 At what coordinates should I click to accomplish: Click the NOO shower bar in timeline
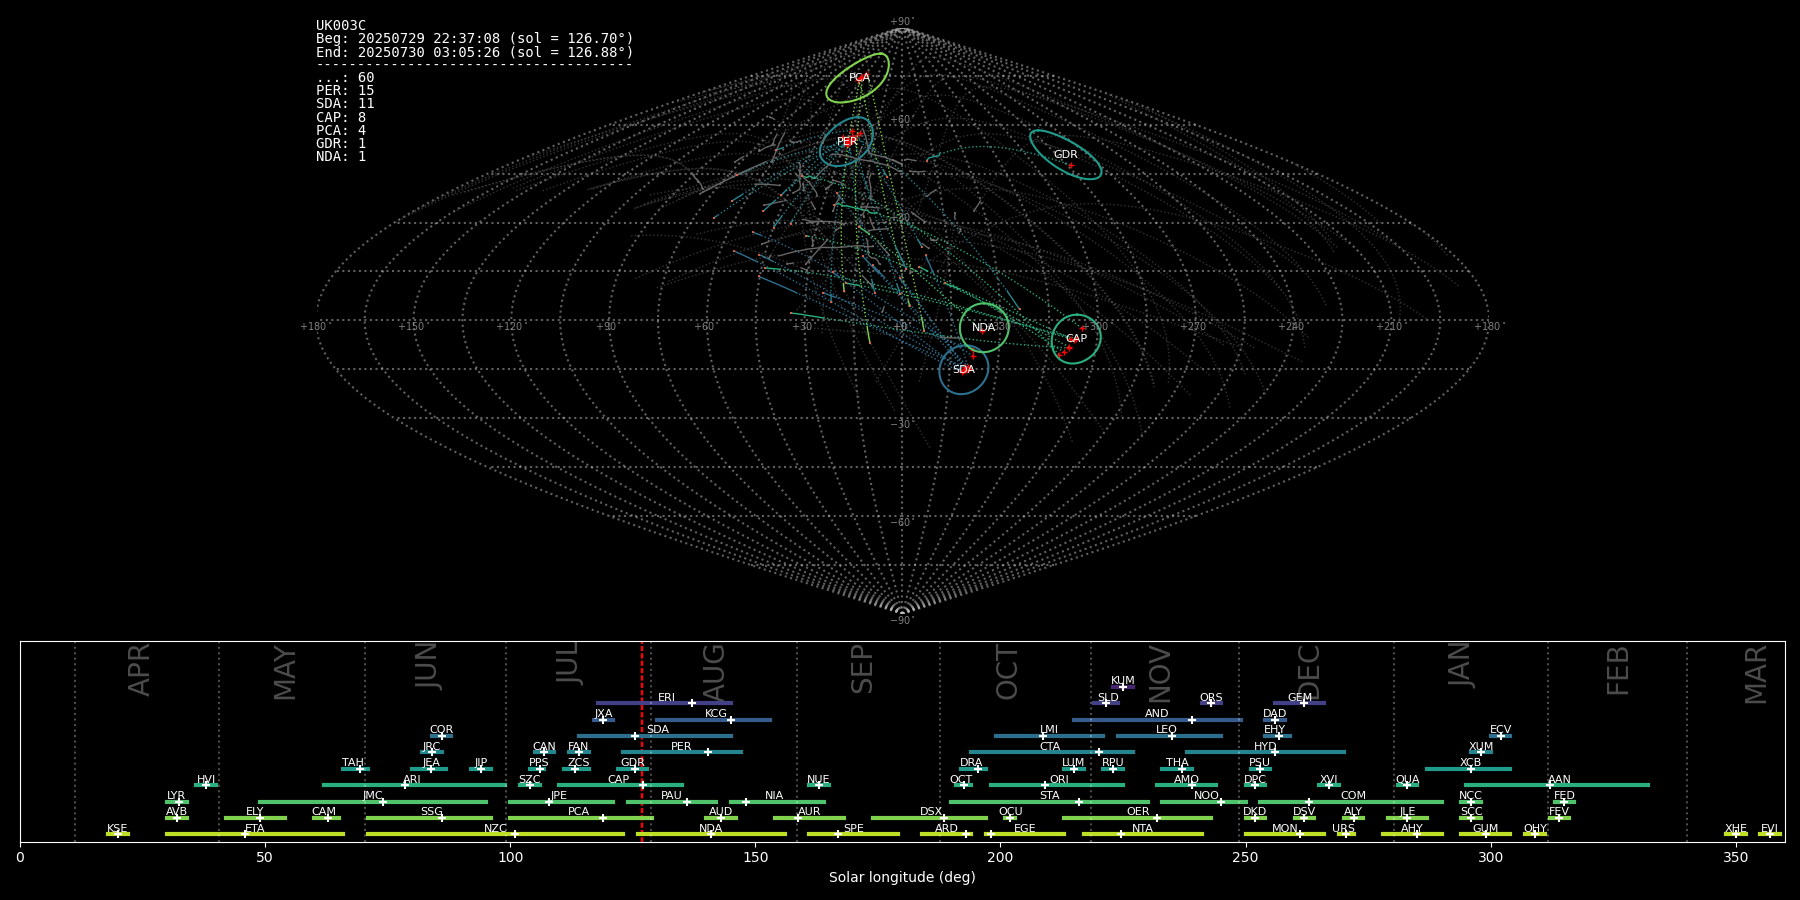[x=1204, y=801]
